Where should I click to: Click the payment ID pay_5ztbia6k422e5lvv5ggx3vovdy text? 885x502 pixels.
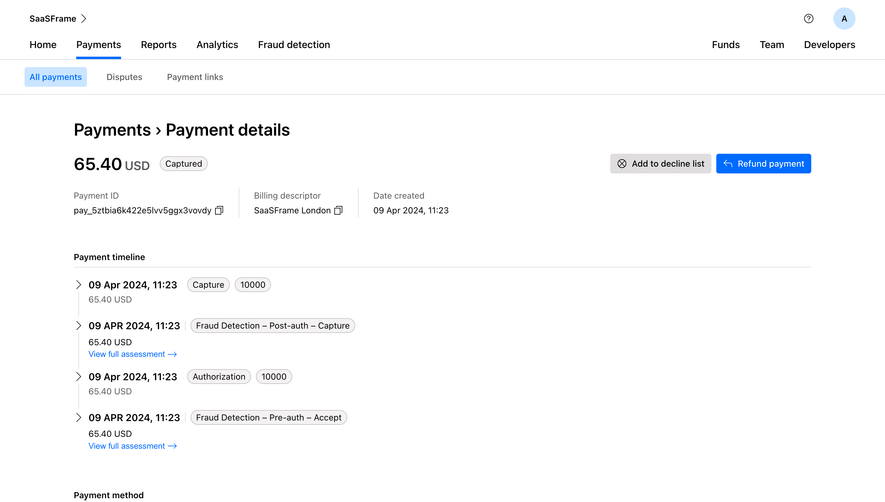tap(142, 210)
